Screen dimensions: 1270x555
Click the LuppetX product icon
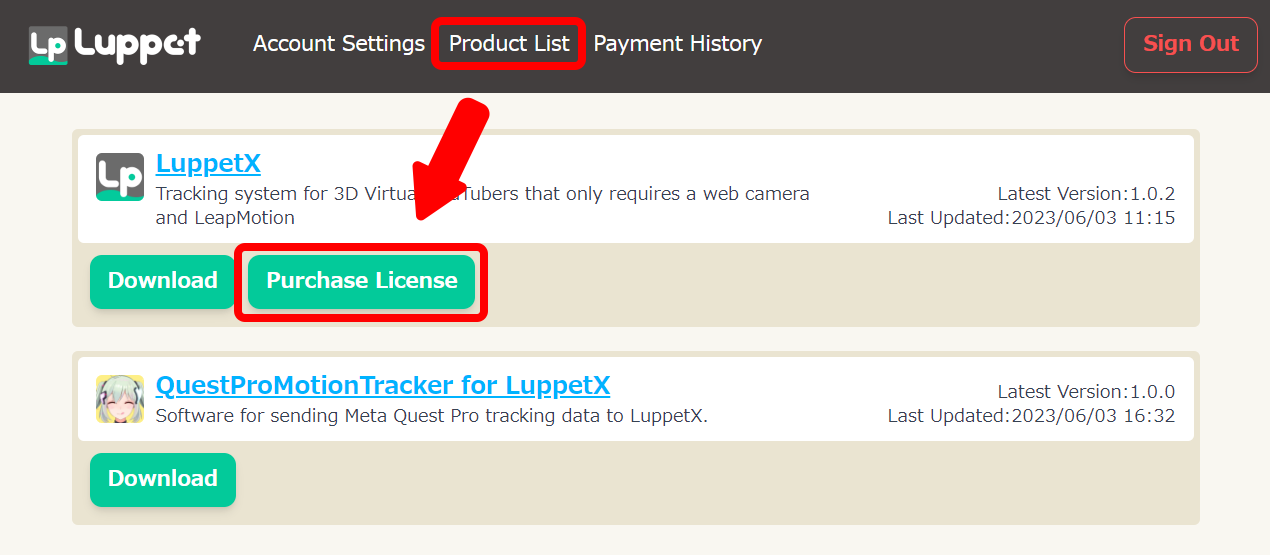tap(120, 176)
